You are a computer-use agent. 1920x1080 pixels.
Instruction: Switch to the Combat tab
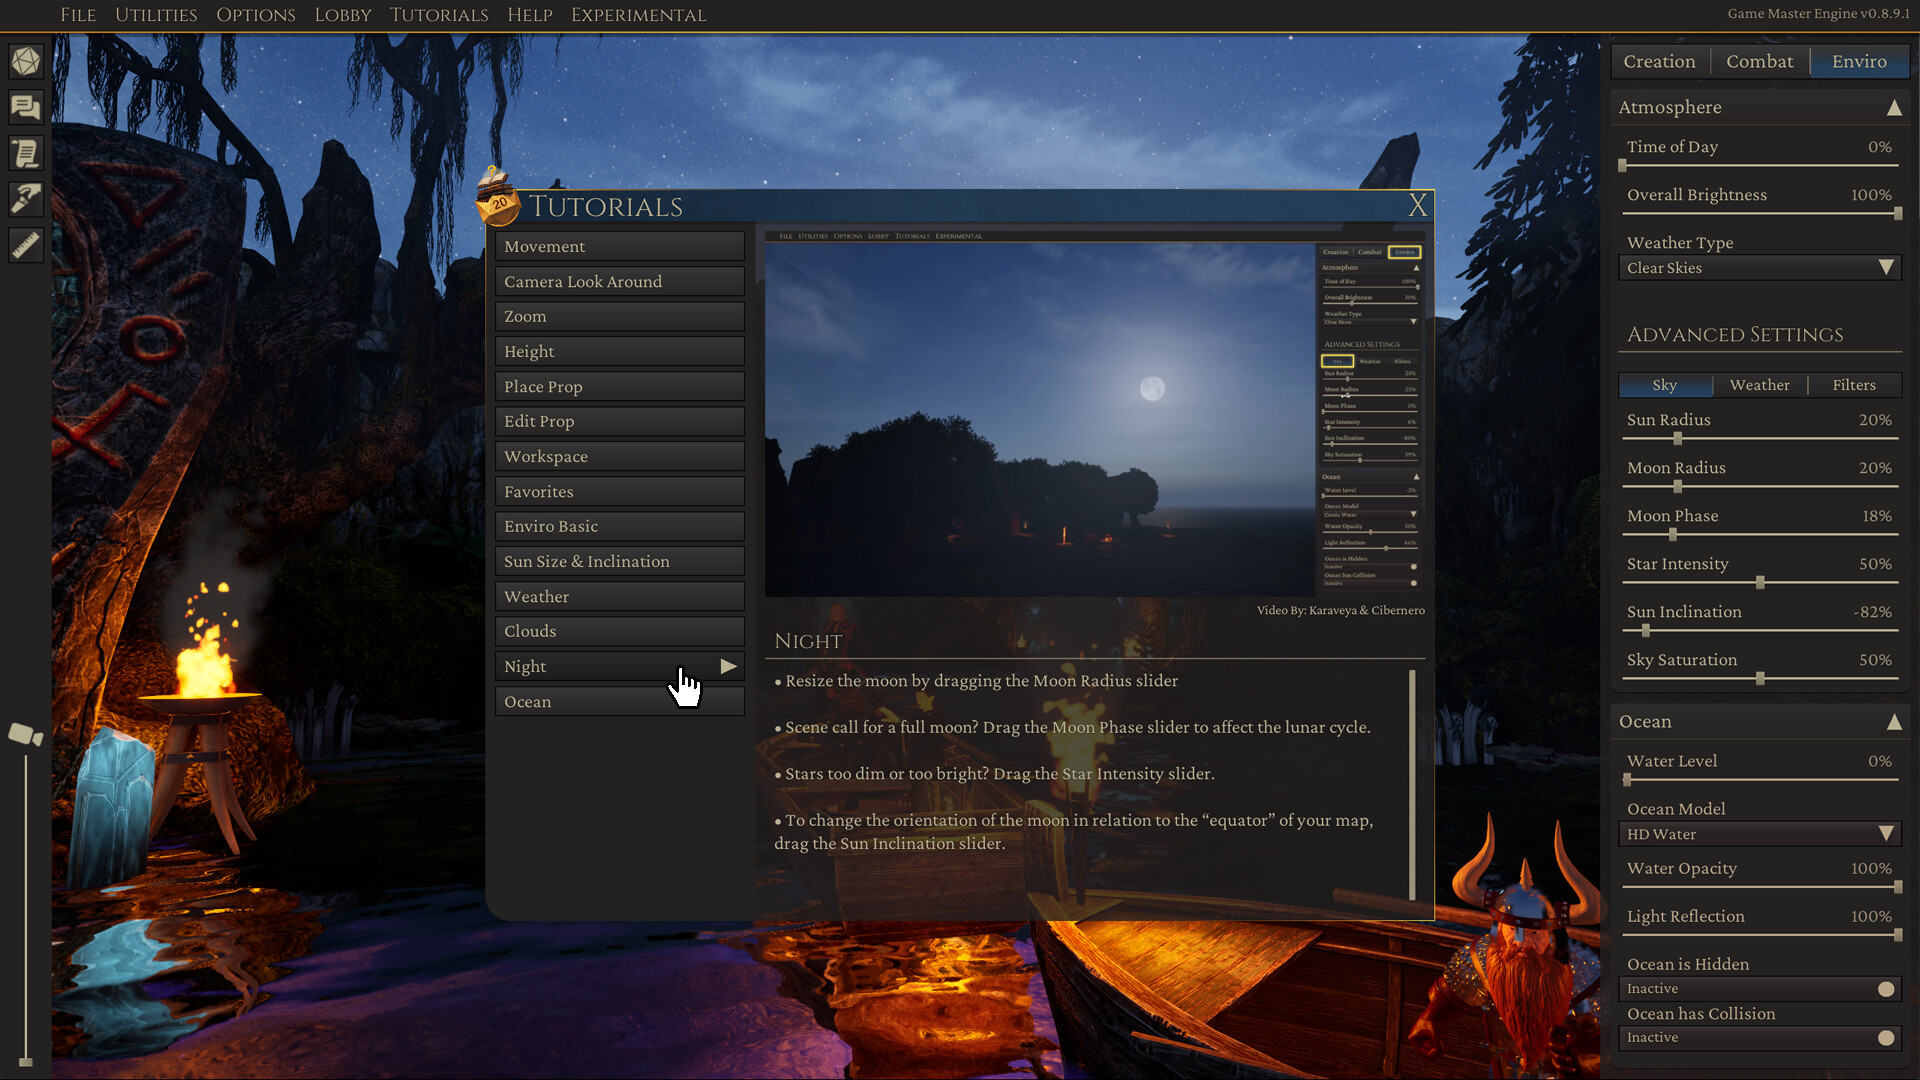coord(1759,61)
